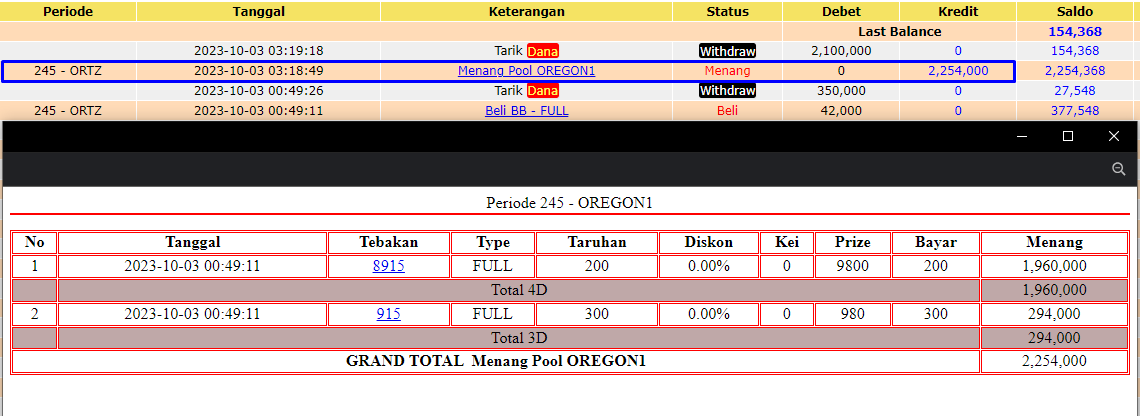Click the Keterangan column header
Screen dimensions: 1140x416
click(x=526, y=12)
